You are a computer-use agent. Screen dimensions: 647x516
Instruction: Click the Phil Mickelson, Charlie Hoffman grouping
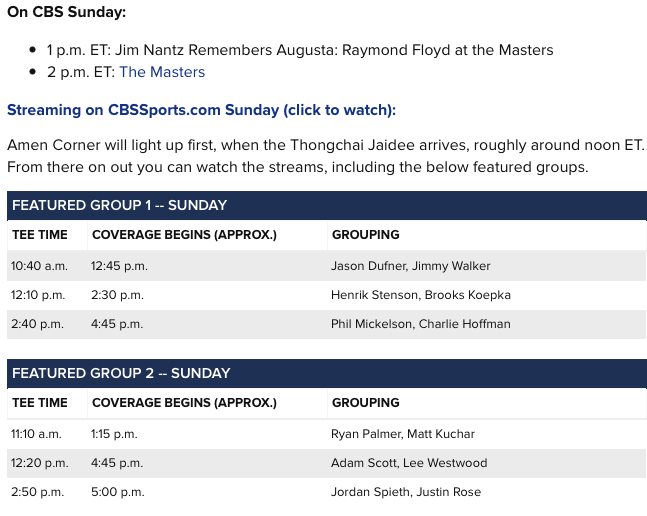pyautogui.click(x=421, y=324)
